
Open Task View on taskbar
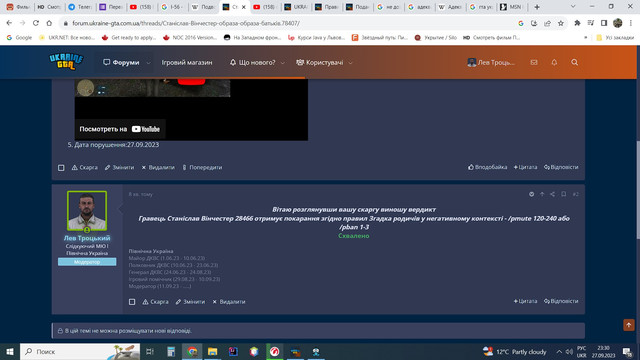point(150,351)
